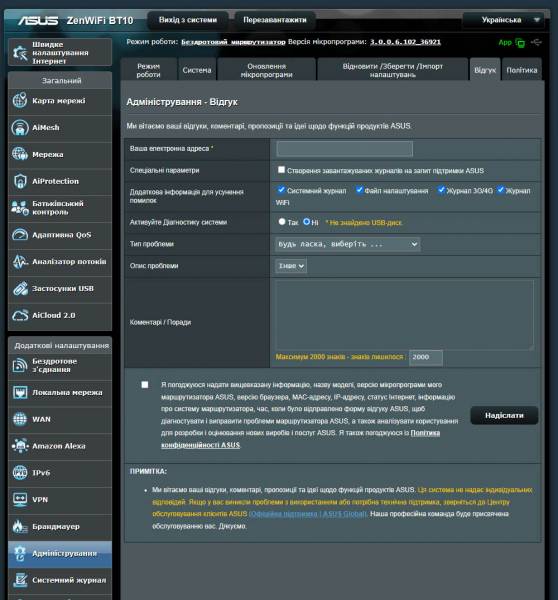The image size is (558, 600).
Task: Open Локальна мережа LAN icon
Action: pos(20,392)
